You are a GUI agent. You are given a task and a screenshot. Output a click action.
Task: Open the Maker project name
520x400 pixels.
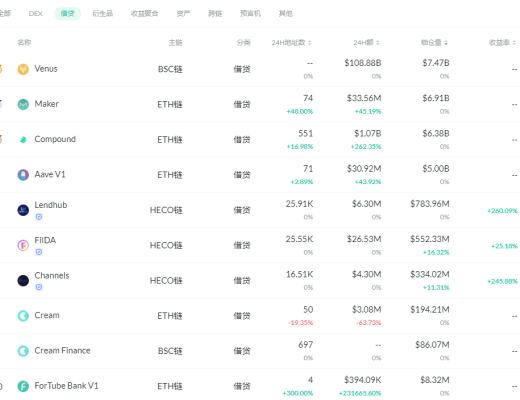pyautogui.click(x=47, y=104)
